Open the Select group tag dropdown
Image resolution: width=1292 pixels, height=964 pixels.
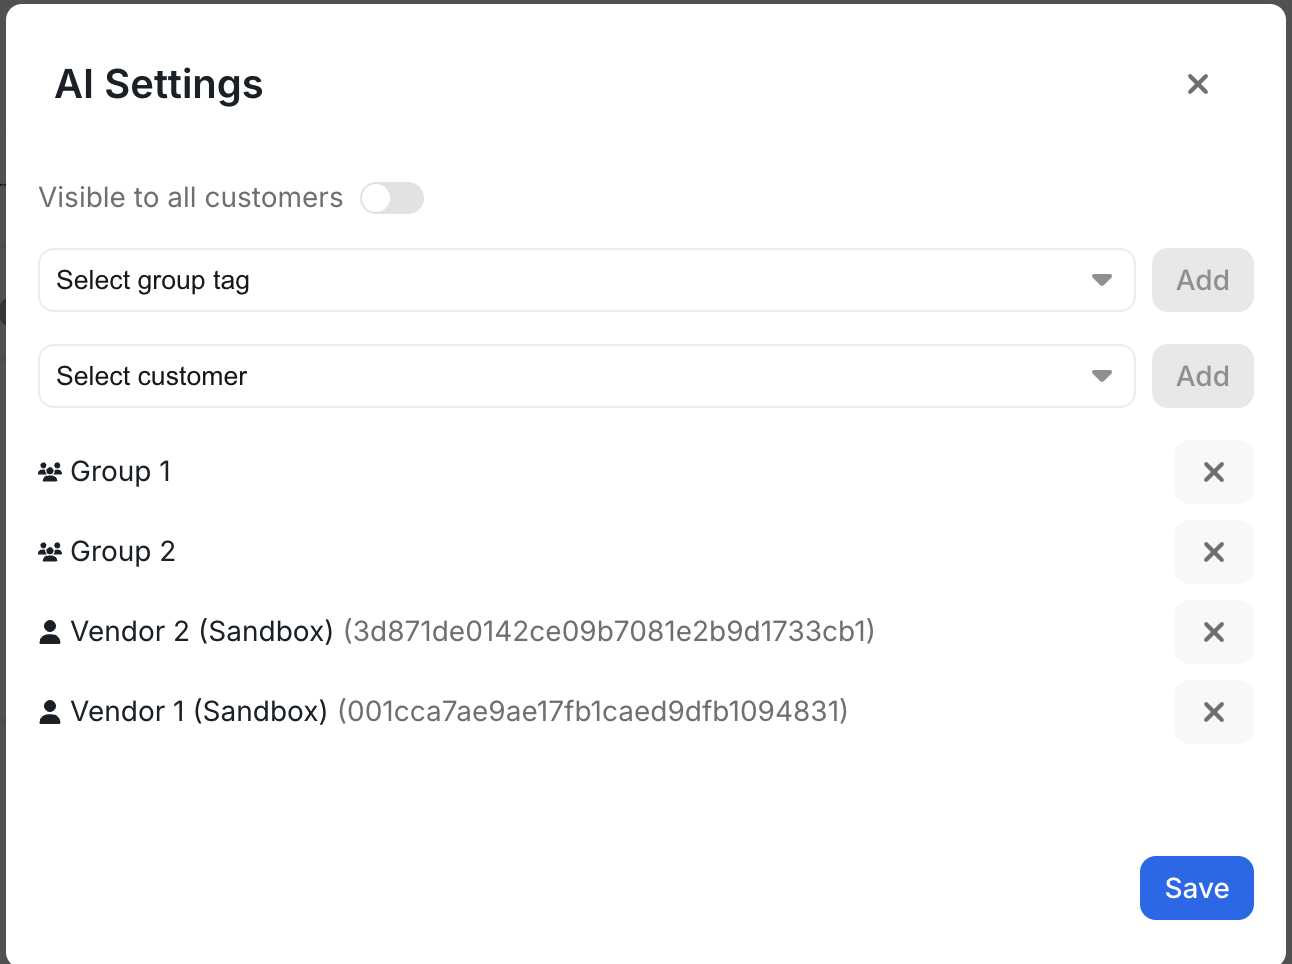click(586, 280)
